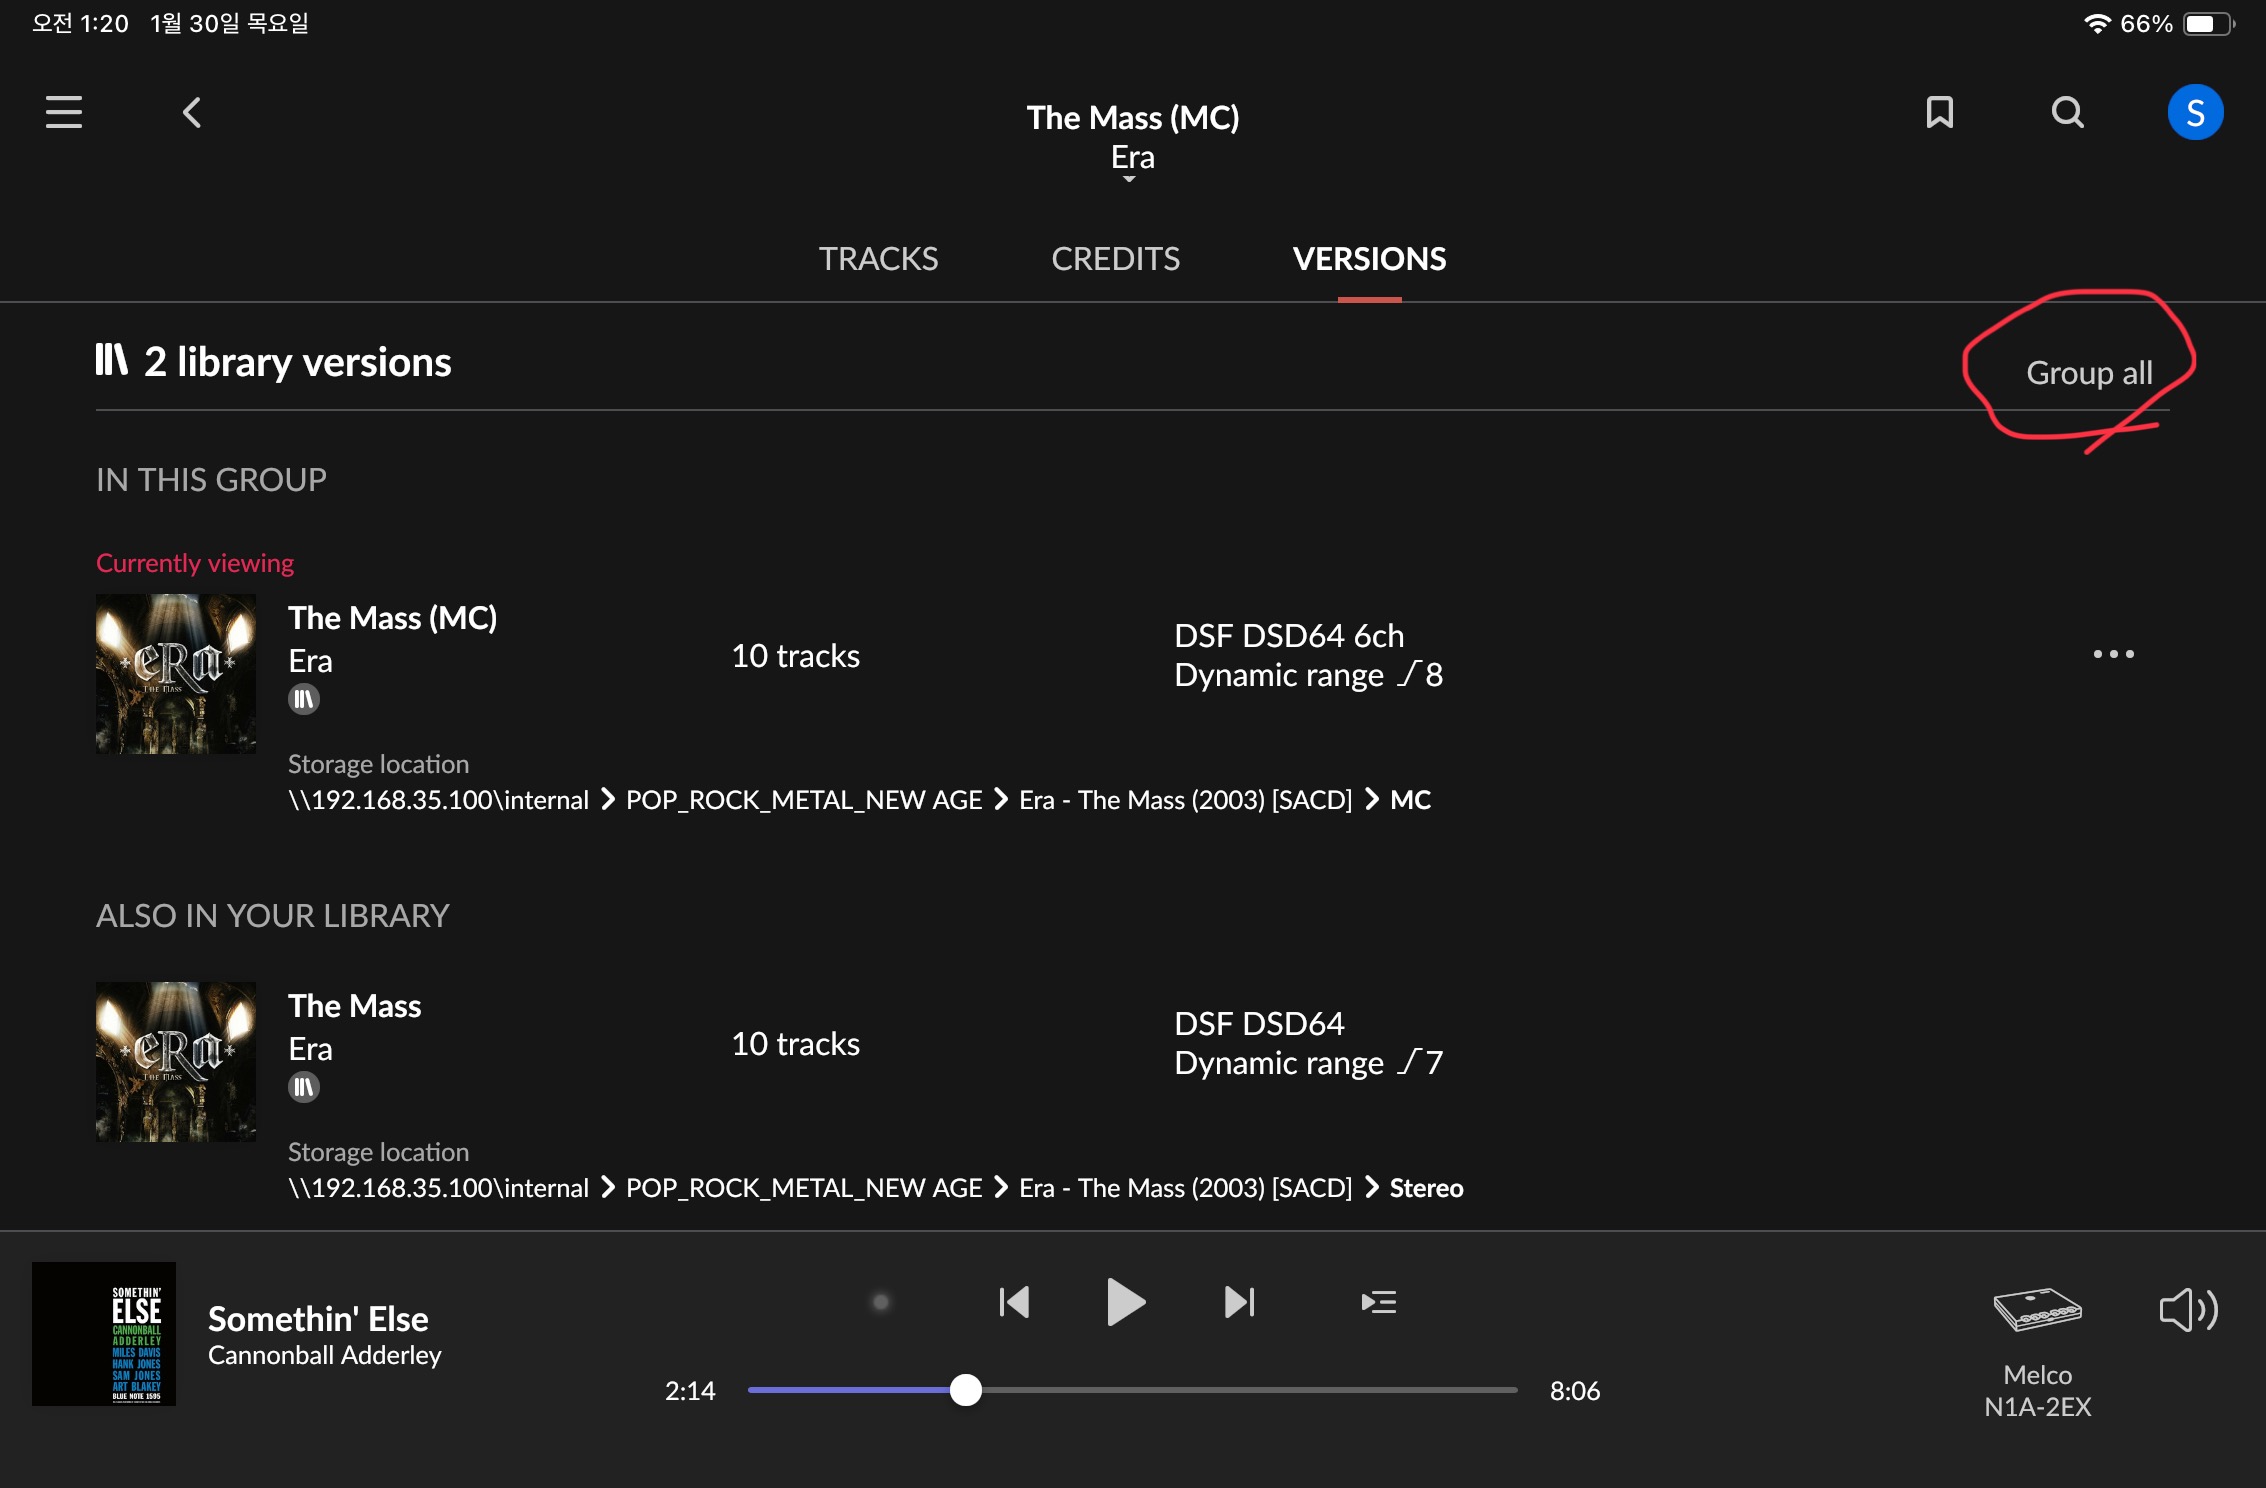Image resolution: width=2266 pixels, height=1488 pixels.
Task: Expand the dropdown under artist Era
Action: coord(1129,179)
